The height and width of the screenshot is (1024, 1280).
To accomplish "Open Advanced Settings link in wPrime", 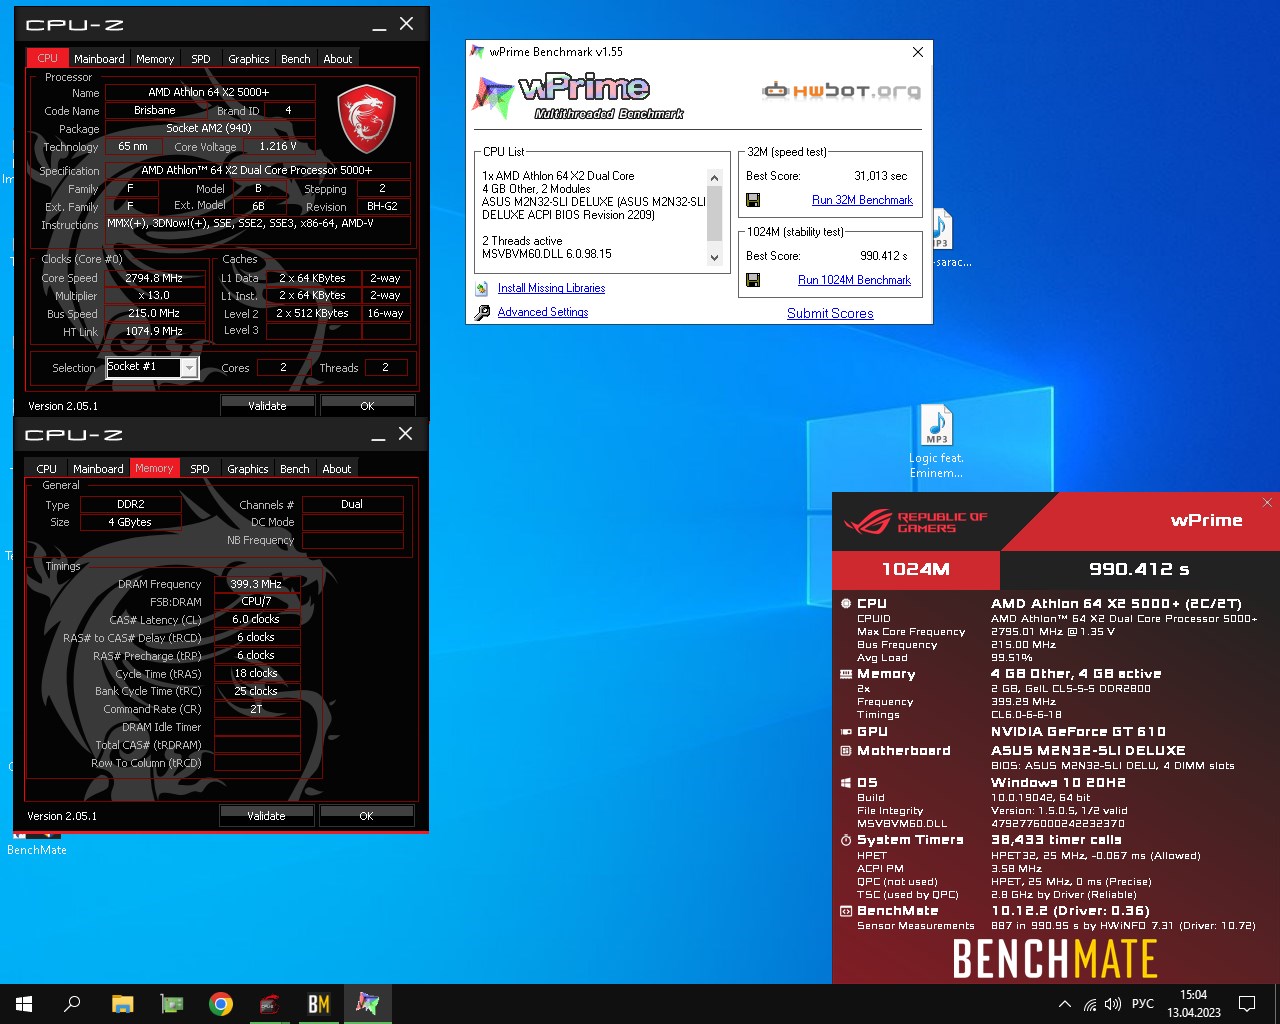I will (x=543, y=312).
